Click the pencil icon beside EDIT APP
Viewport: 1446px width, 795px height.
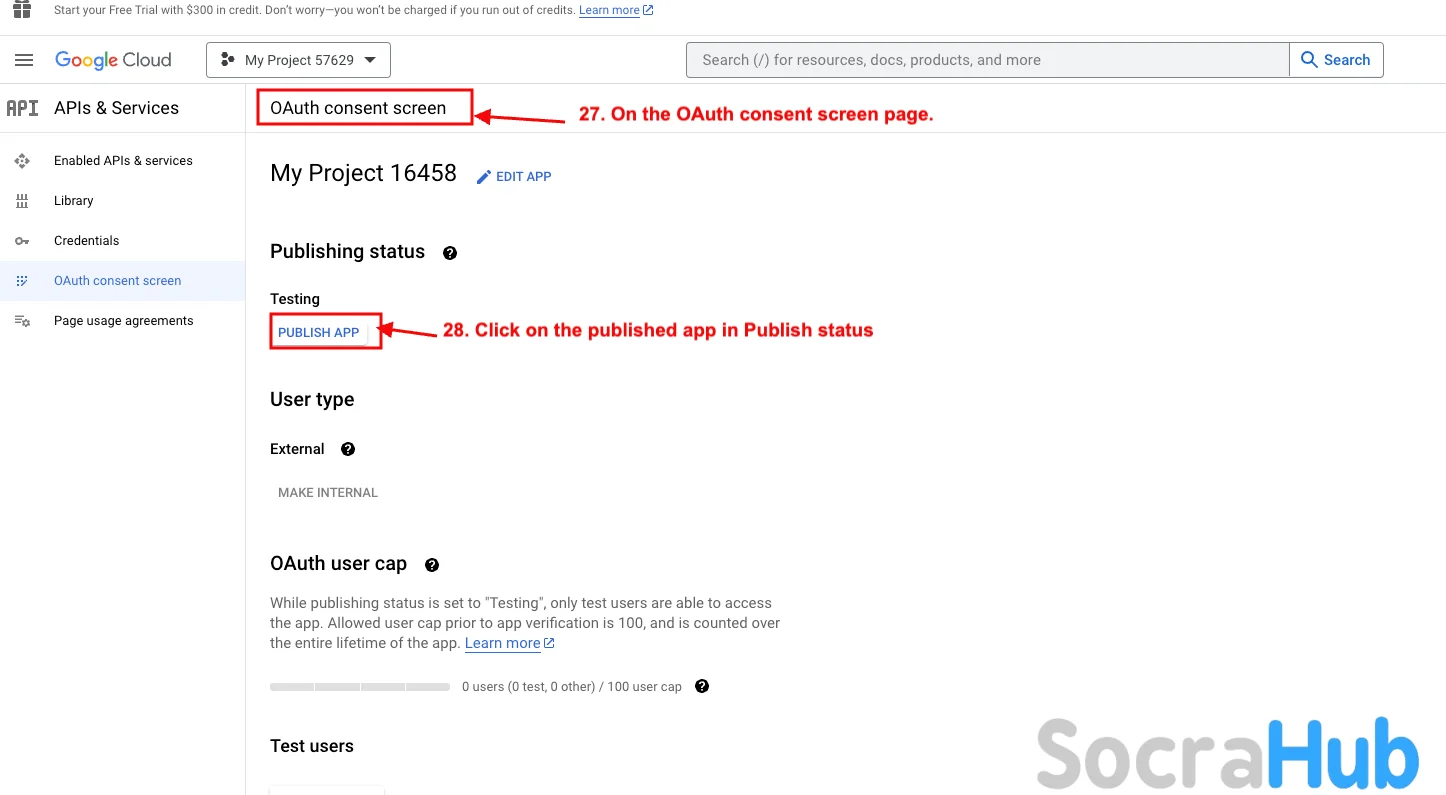click(x=484, y=177)
